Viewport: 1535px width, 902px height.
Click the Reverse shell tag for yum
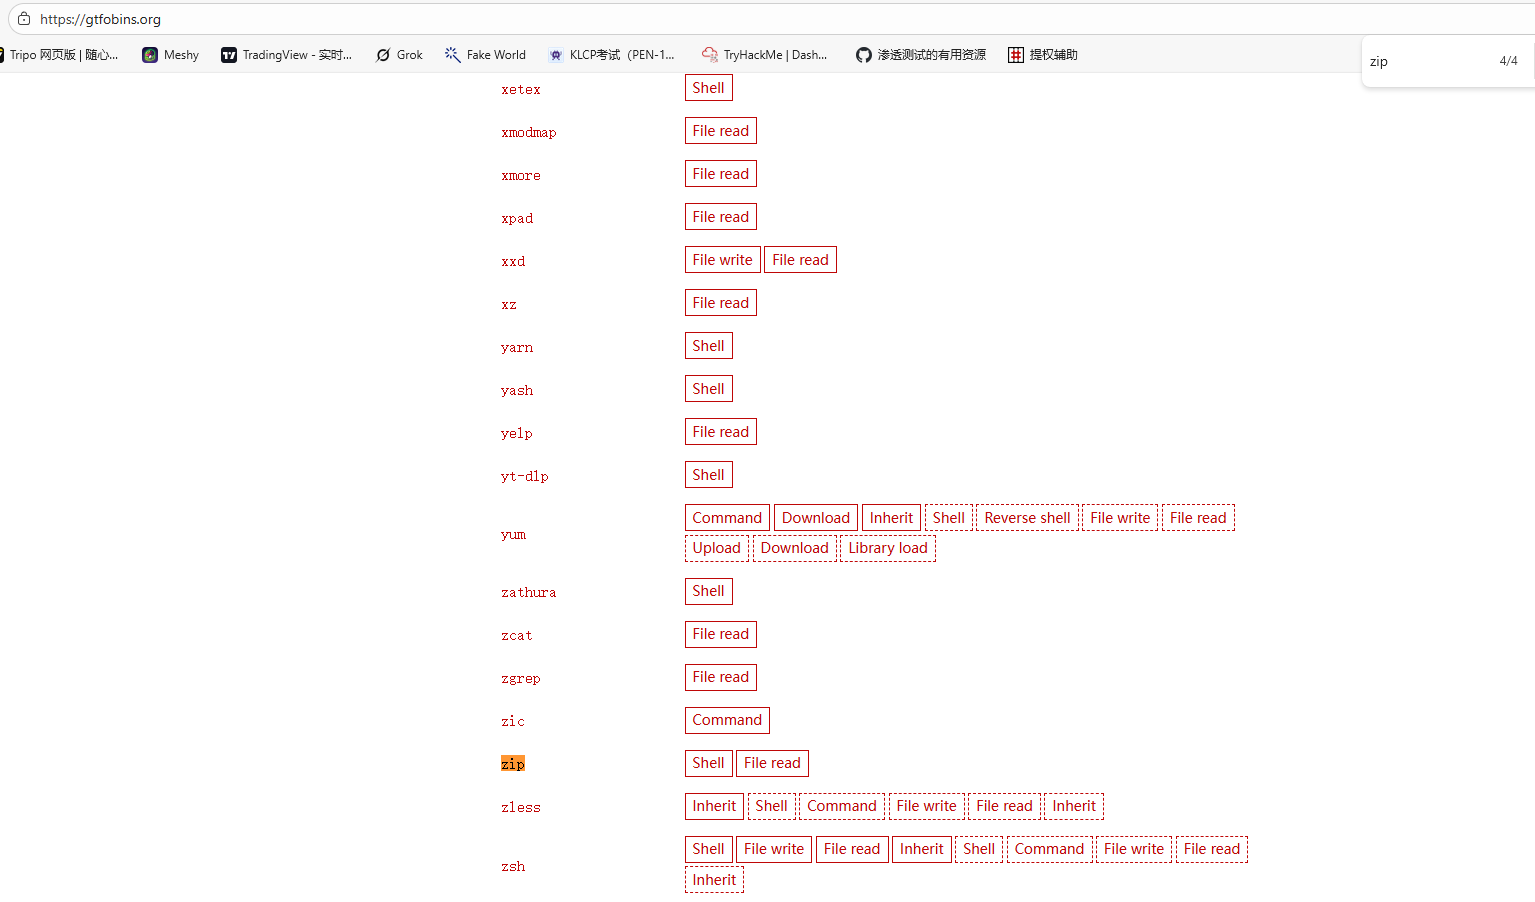tap(1027, 518)
